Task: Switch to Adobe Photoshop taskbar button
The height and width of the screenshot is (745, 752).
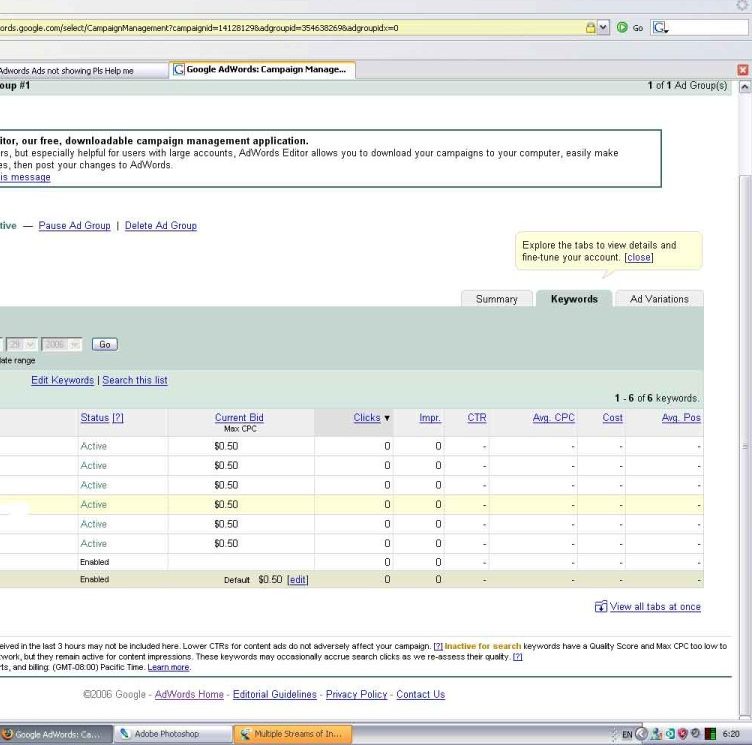Action: [x=173, y=734]
